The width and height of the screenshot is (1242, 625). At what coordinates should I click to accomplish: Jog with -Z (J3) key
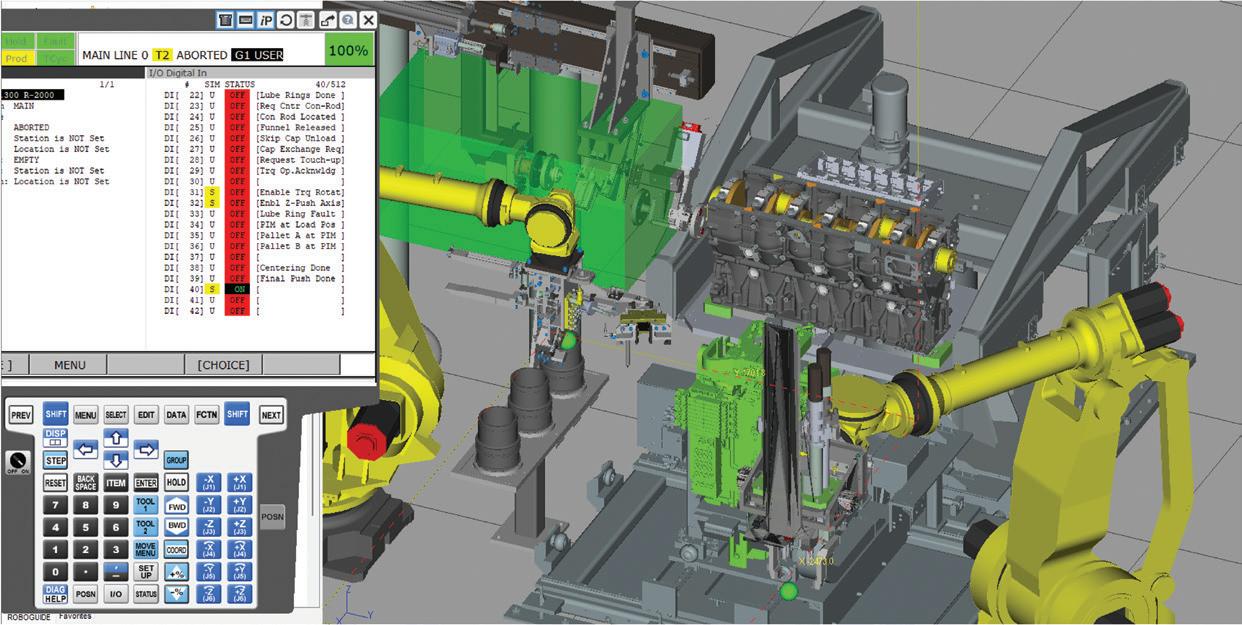209,527
